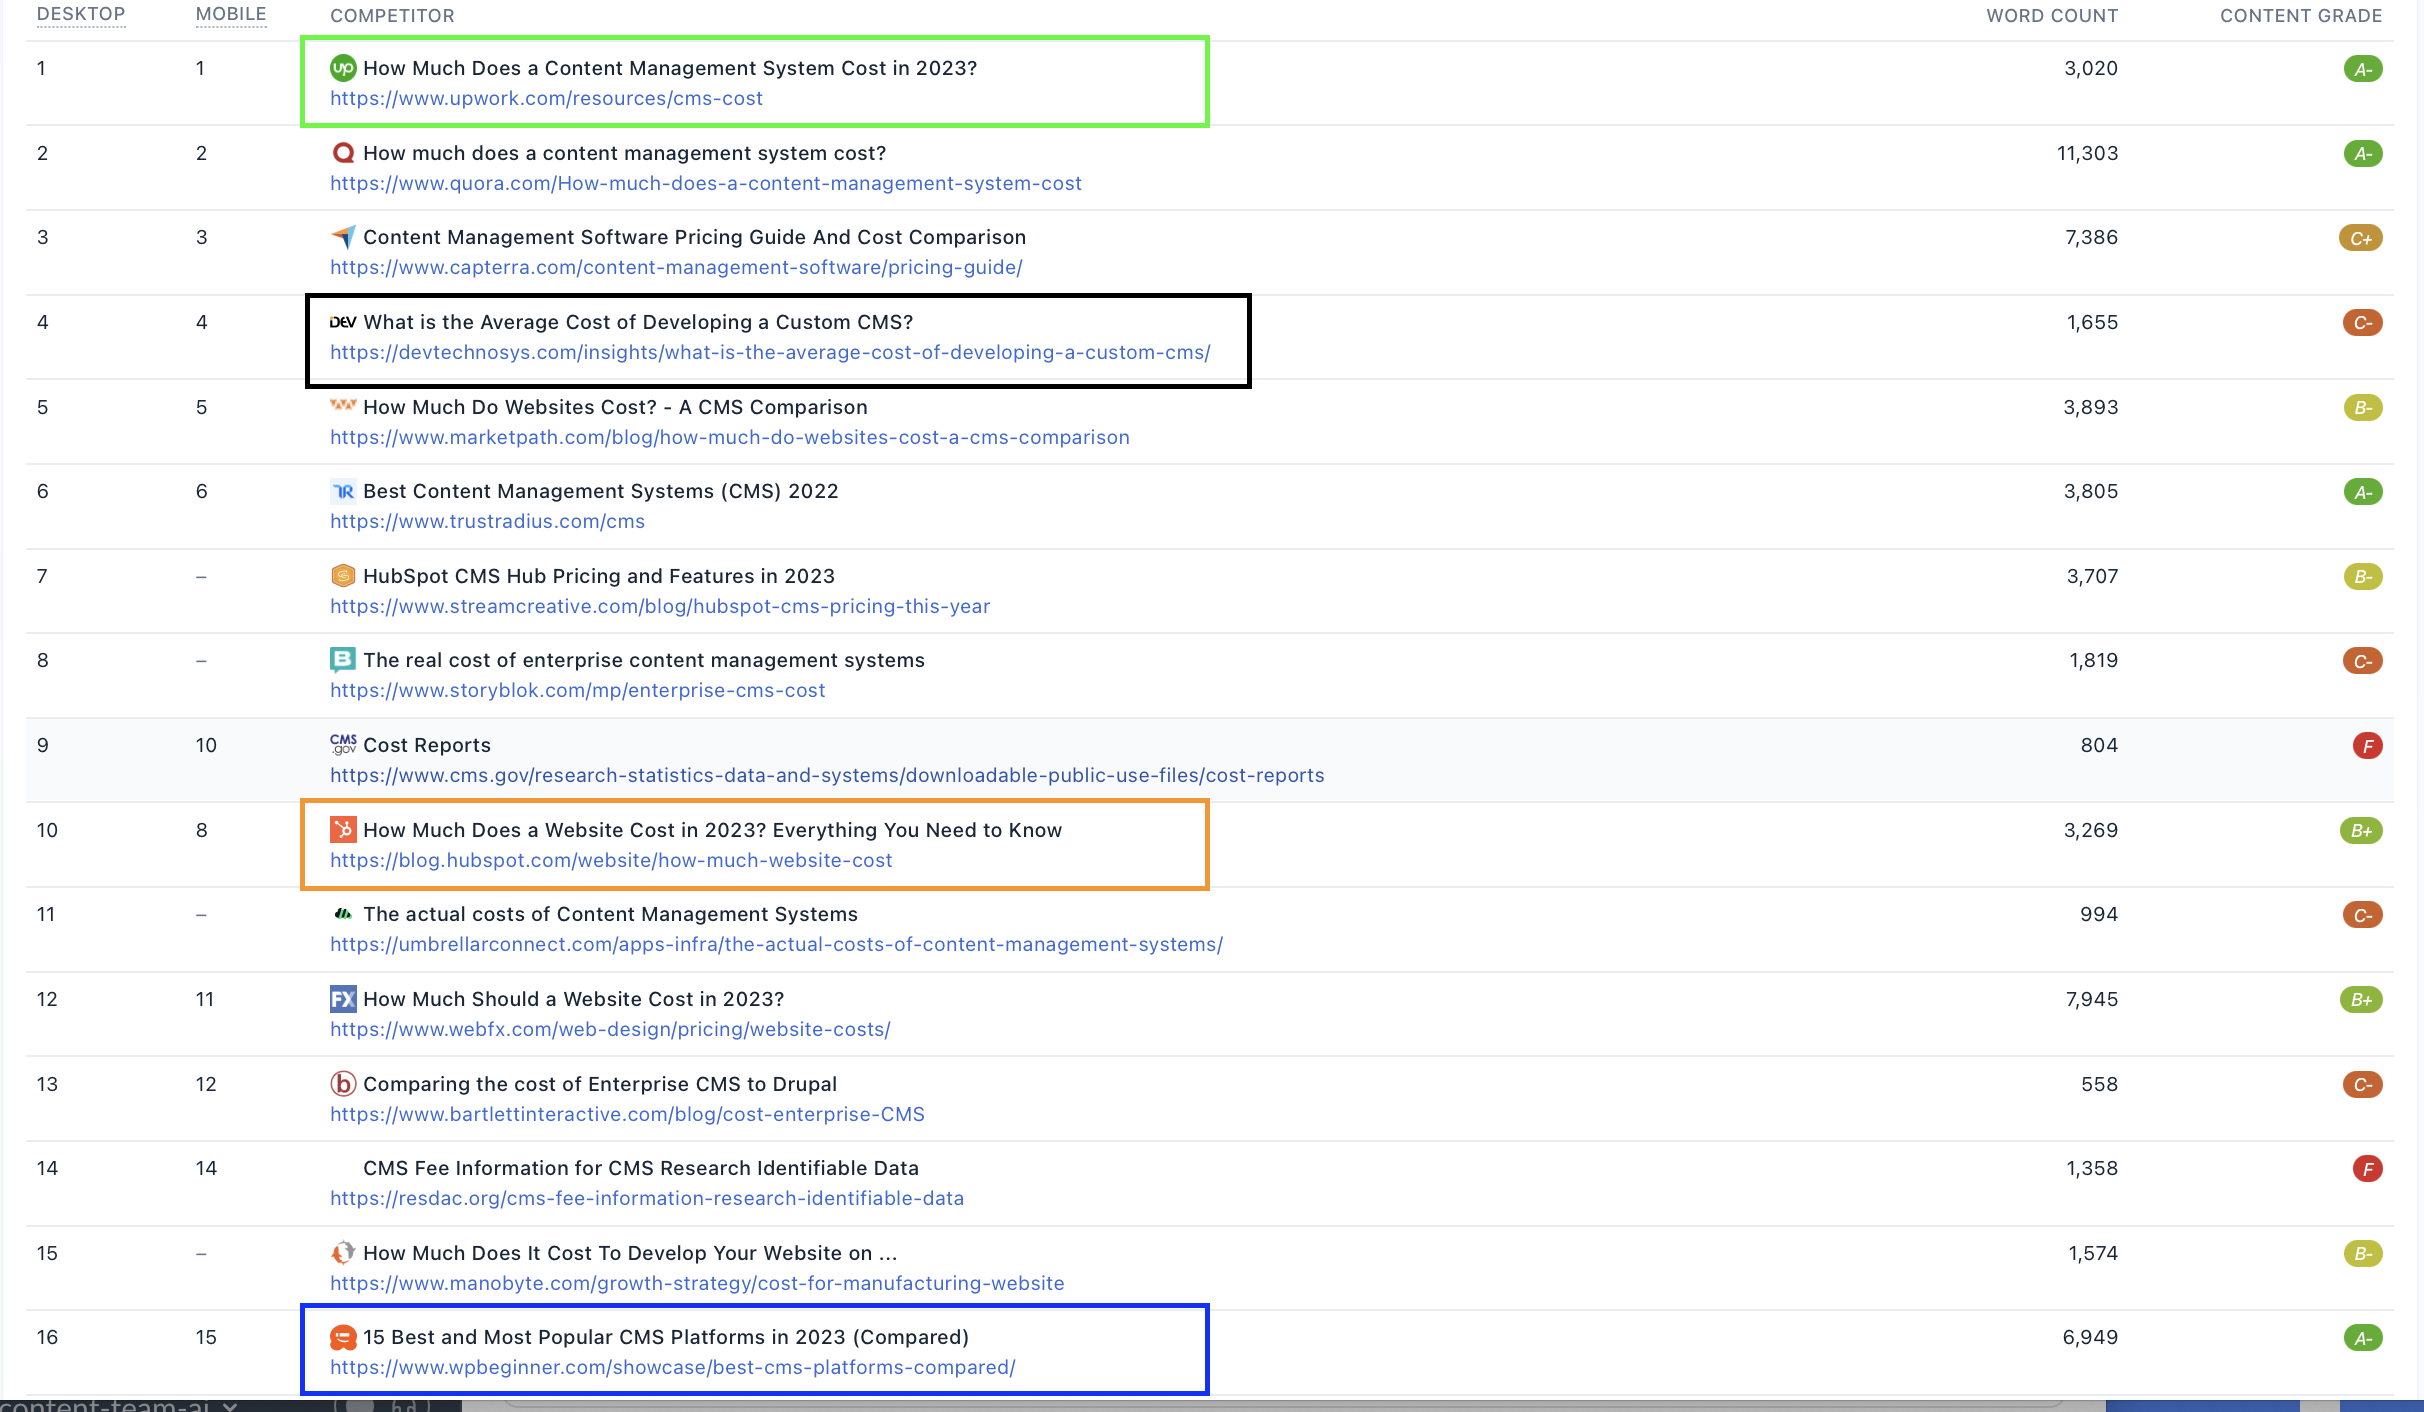Screen dimensions: 2424x1412
Task: Click the HubSpot sprocket icon in row 7
Action: (343, 576)
